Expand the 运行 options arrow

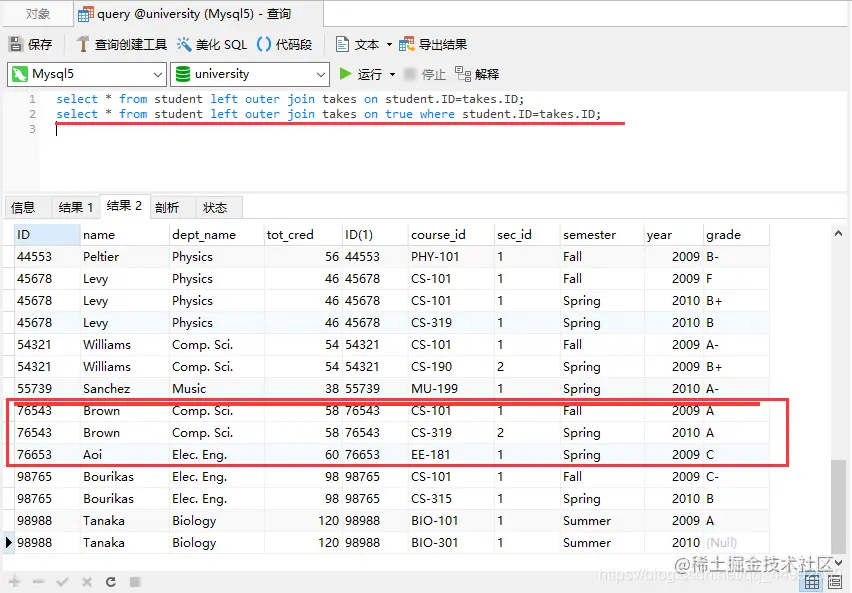pos(392,74)
